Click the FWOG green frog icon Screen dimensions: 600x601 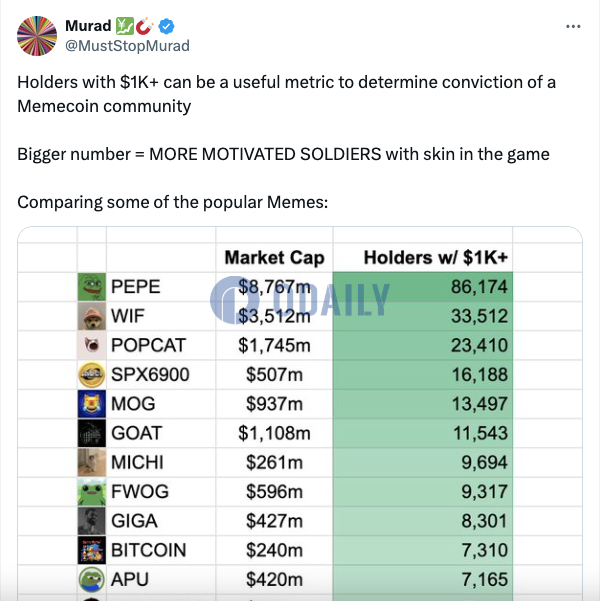(92, 492)
